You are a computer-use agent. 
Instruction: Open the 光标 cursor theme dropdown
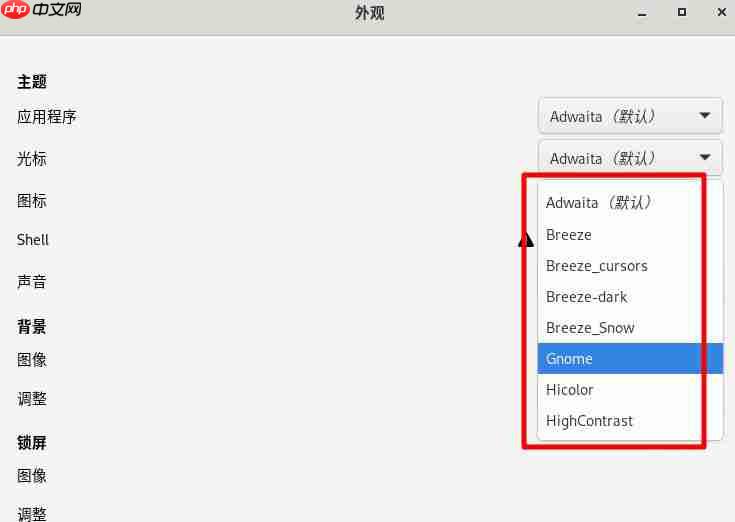coord(630,158)
